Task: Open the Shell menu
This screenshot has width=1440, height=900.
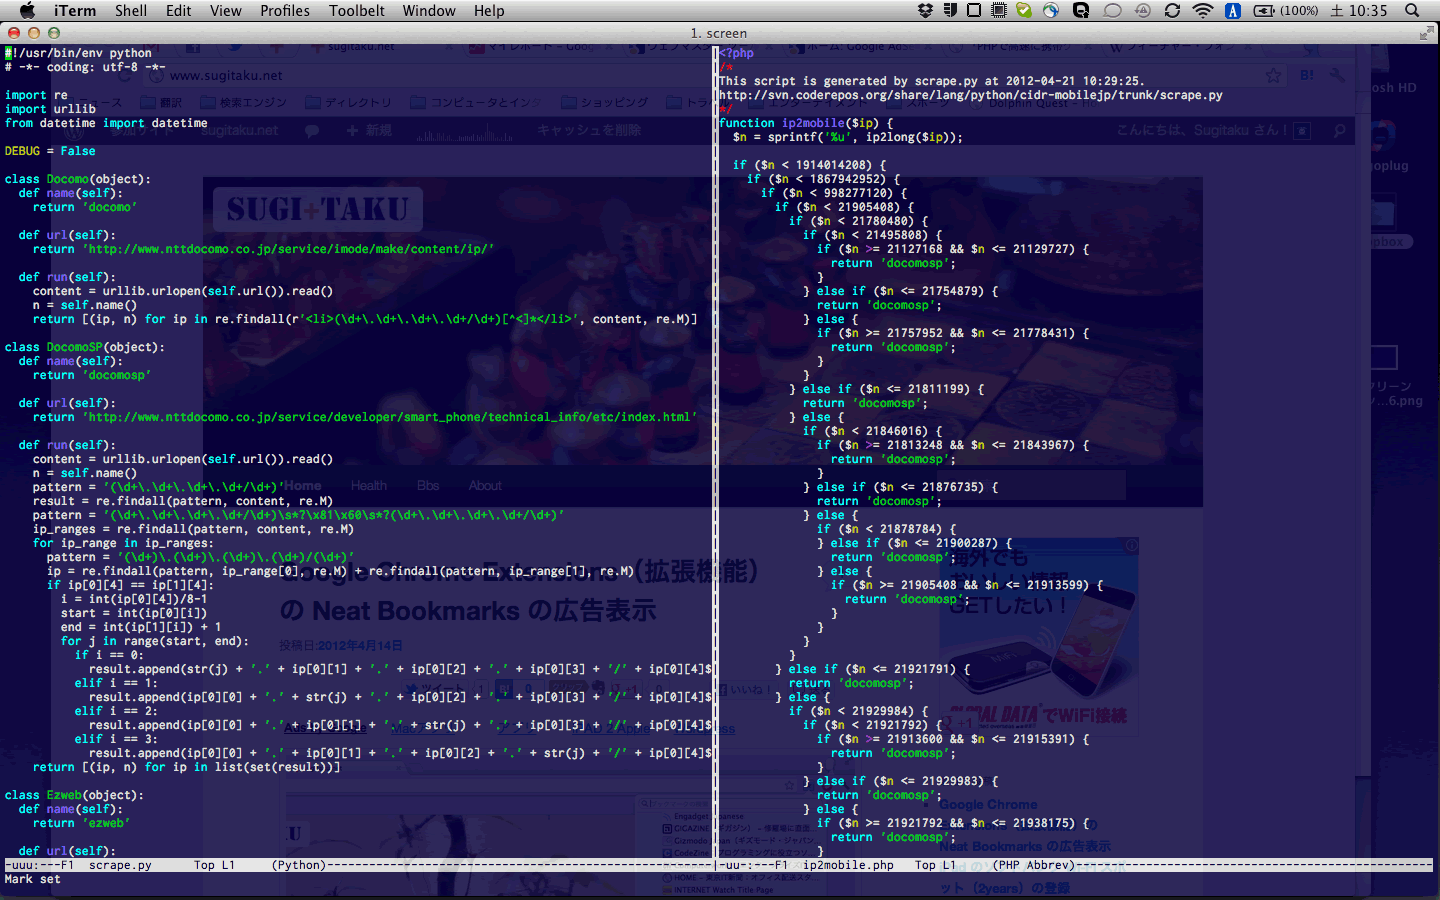Action: [x=131, y=11]
